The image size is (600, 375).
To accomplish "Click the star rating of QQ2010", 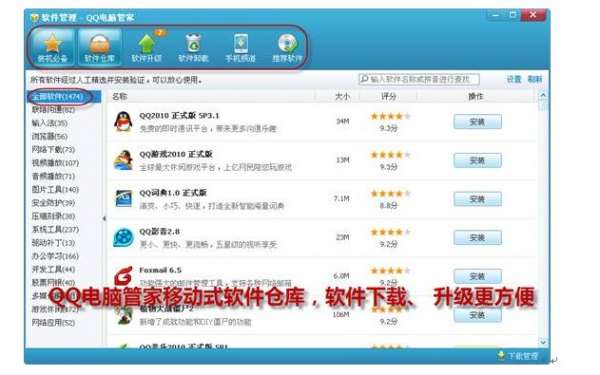I will (390, 116).
